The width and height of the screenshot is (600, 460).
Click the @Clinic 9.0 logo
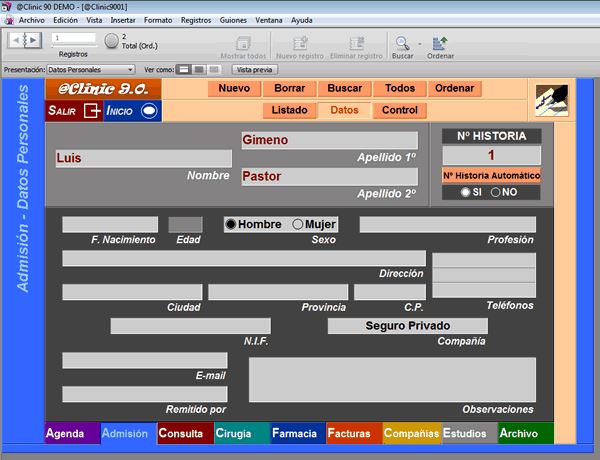coord(103,89)
